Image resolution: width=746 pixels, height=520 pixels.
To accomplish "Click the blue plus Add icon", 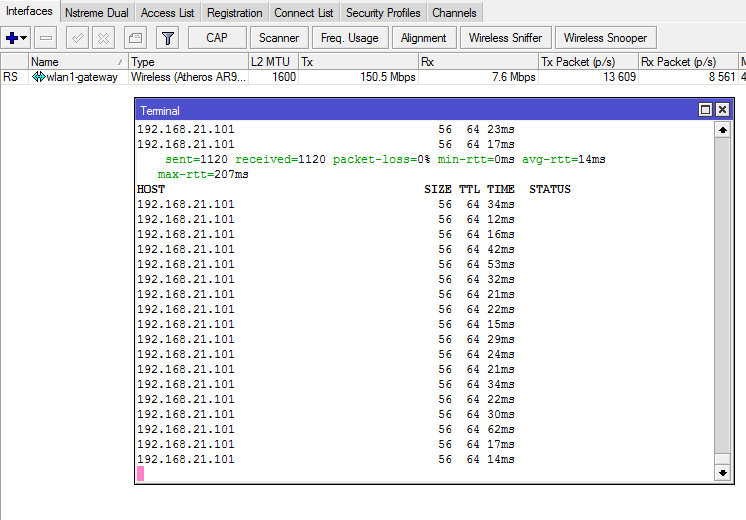I will point(12,38).
